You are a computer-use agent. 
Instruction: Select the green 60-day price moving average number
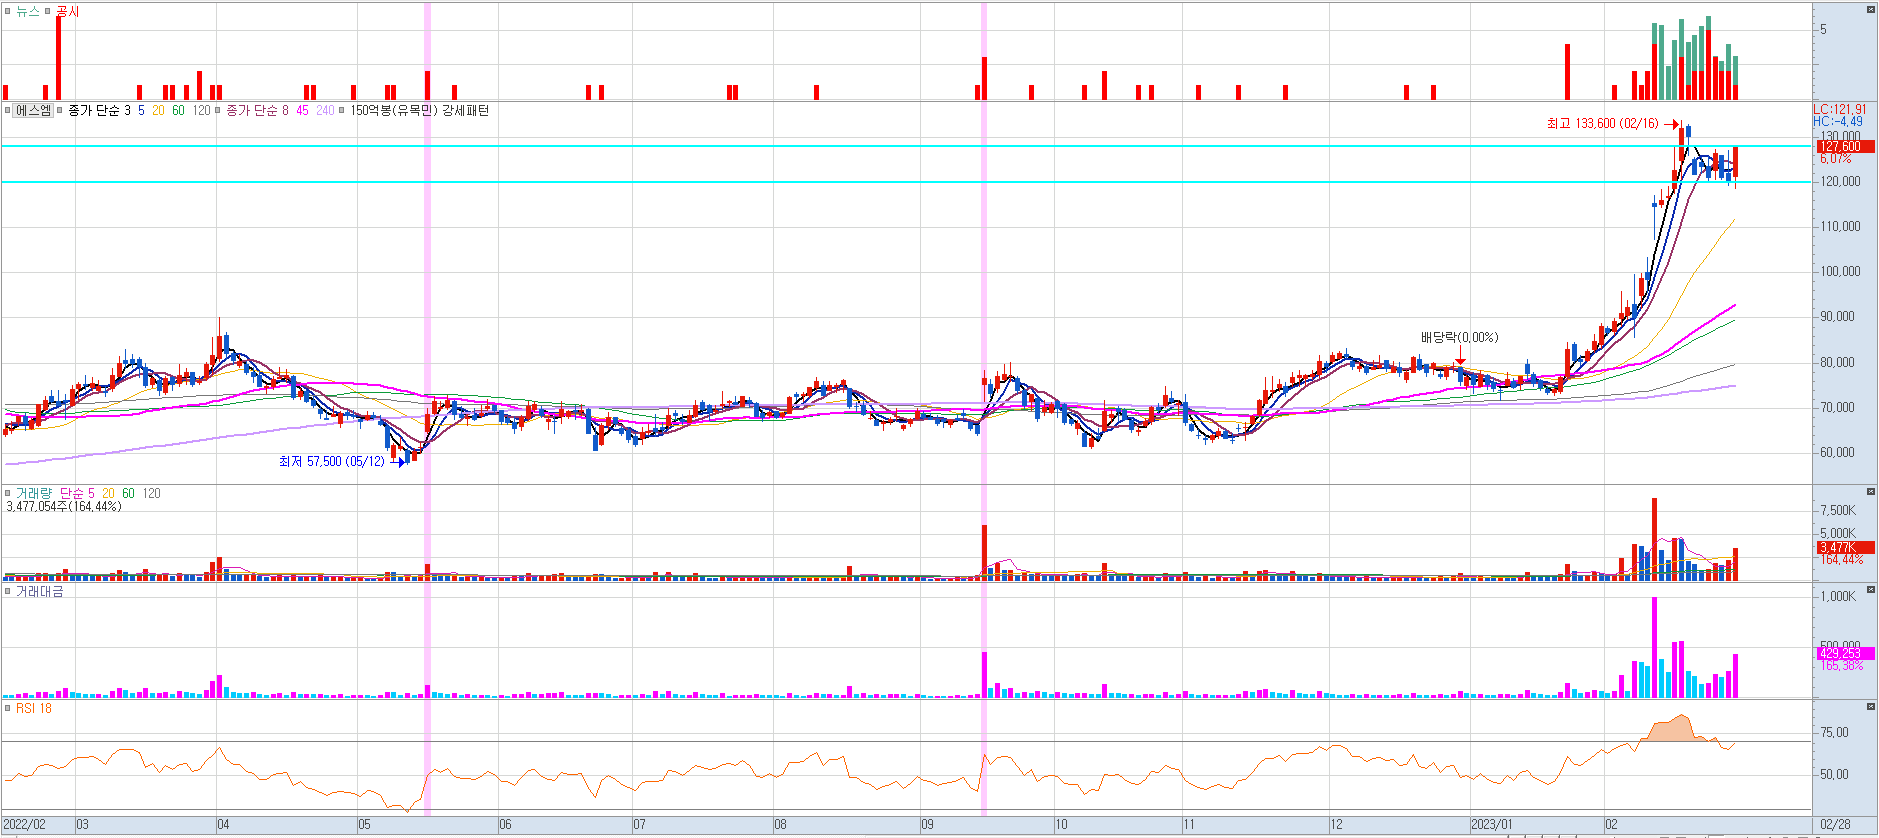178,110
